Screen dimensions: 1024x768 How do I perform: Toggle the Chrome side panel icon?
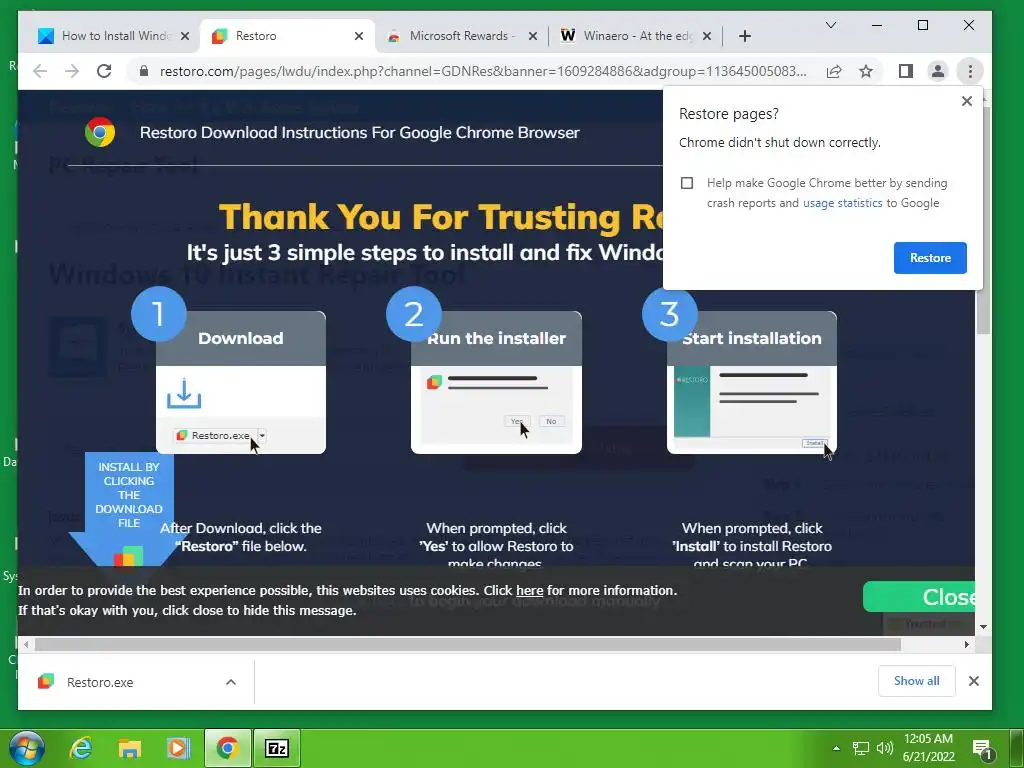[x=906, y=71]
